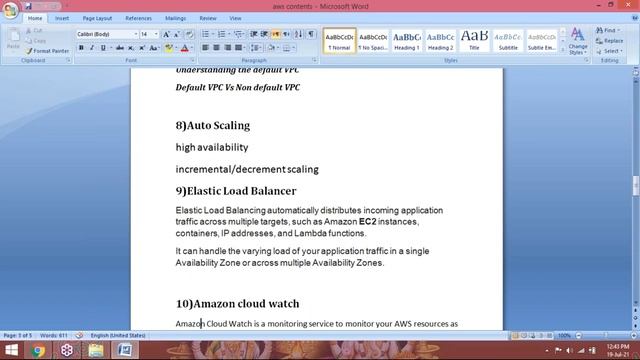The image size is (640, 360).
Task: Click the Windows Start button
Action: (11, 350)
